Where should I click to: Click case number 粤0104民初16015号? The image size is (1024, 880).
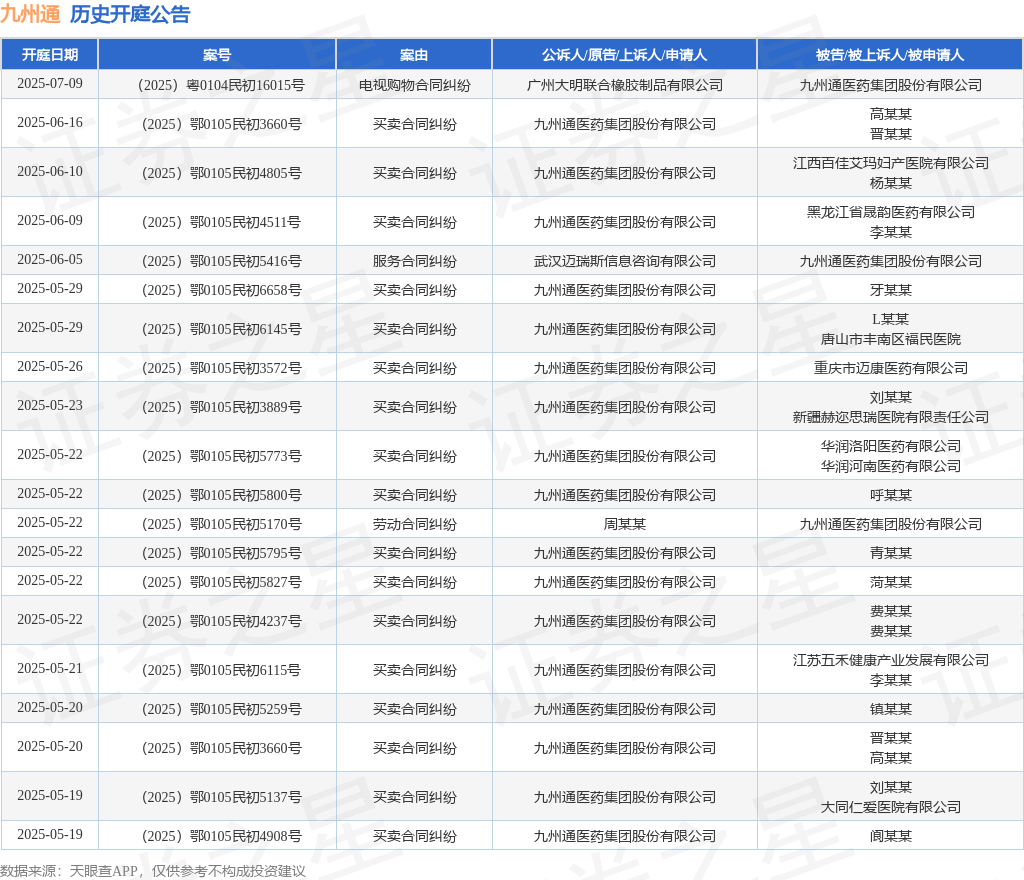pos(221,85)
